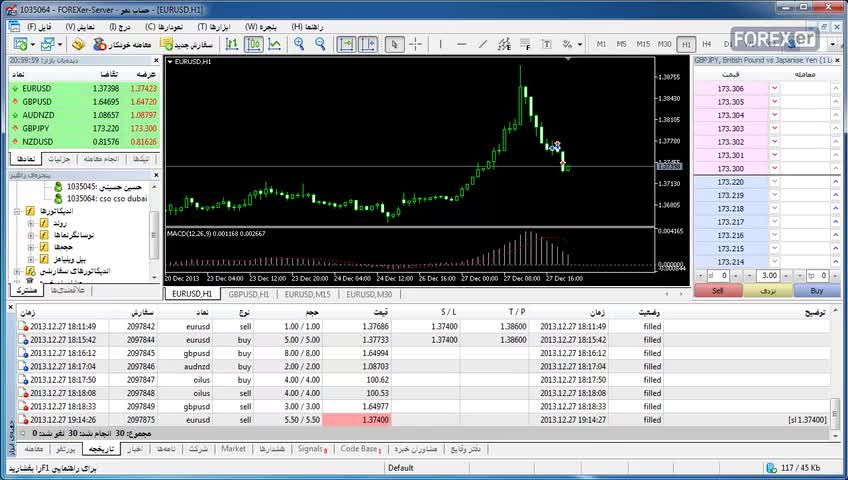Screen dimensions: 848x480
Task: Switch chart to H1 timeframe
Action: (x=686, y=44)
